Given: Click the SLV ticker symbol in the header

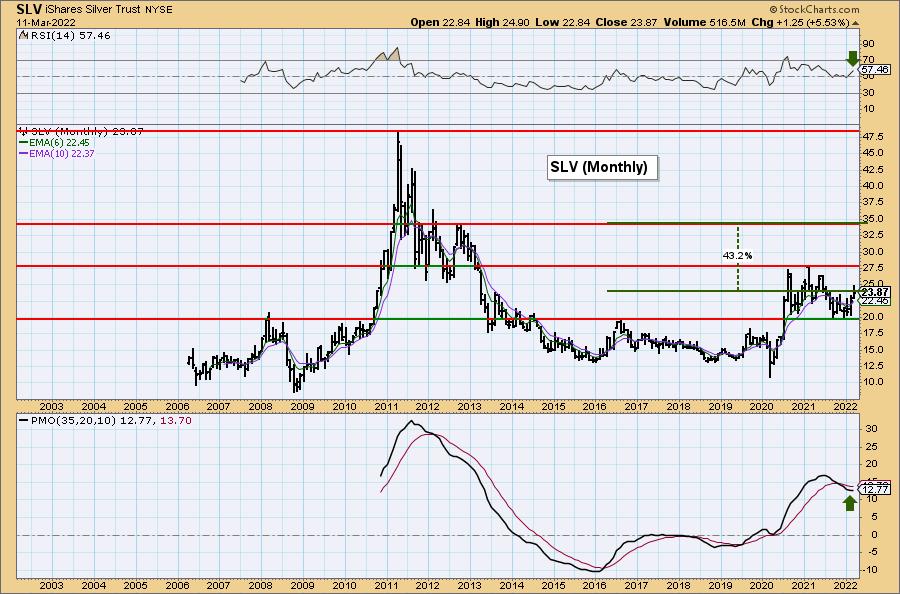Looking at the screenshot, I should (x=29, y=9).
